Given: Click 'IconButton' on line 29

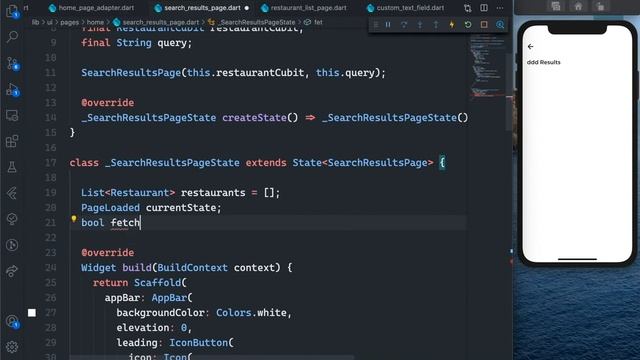Looking at the screenshot, I should click(x=199, y=342).
